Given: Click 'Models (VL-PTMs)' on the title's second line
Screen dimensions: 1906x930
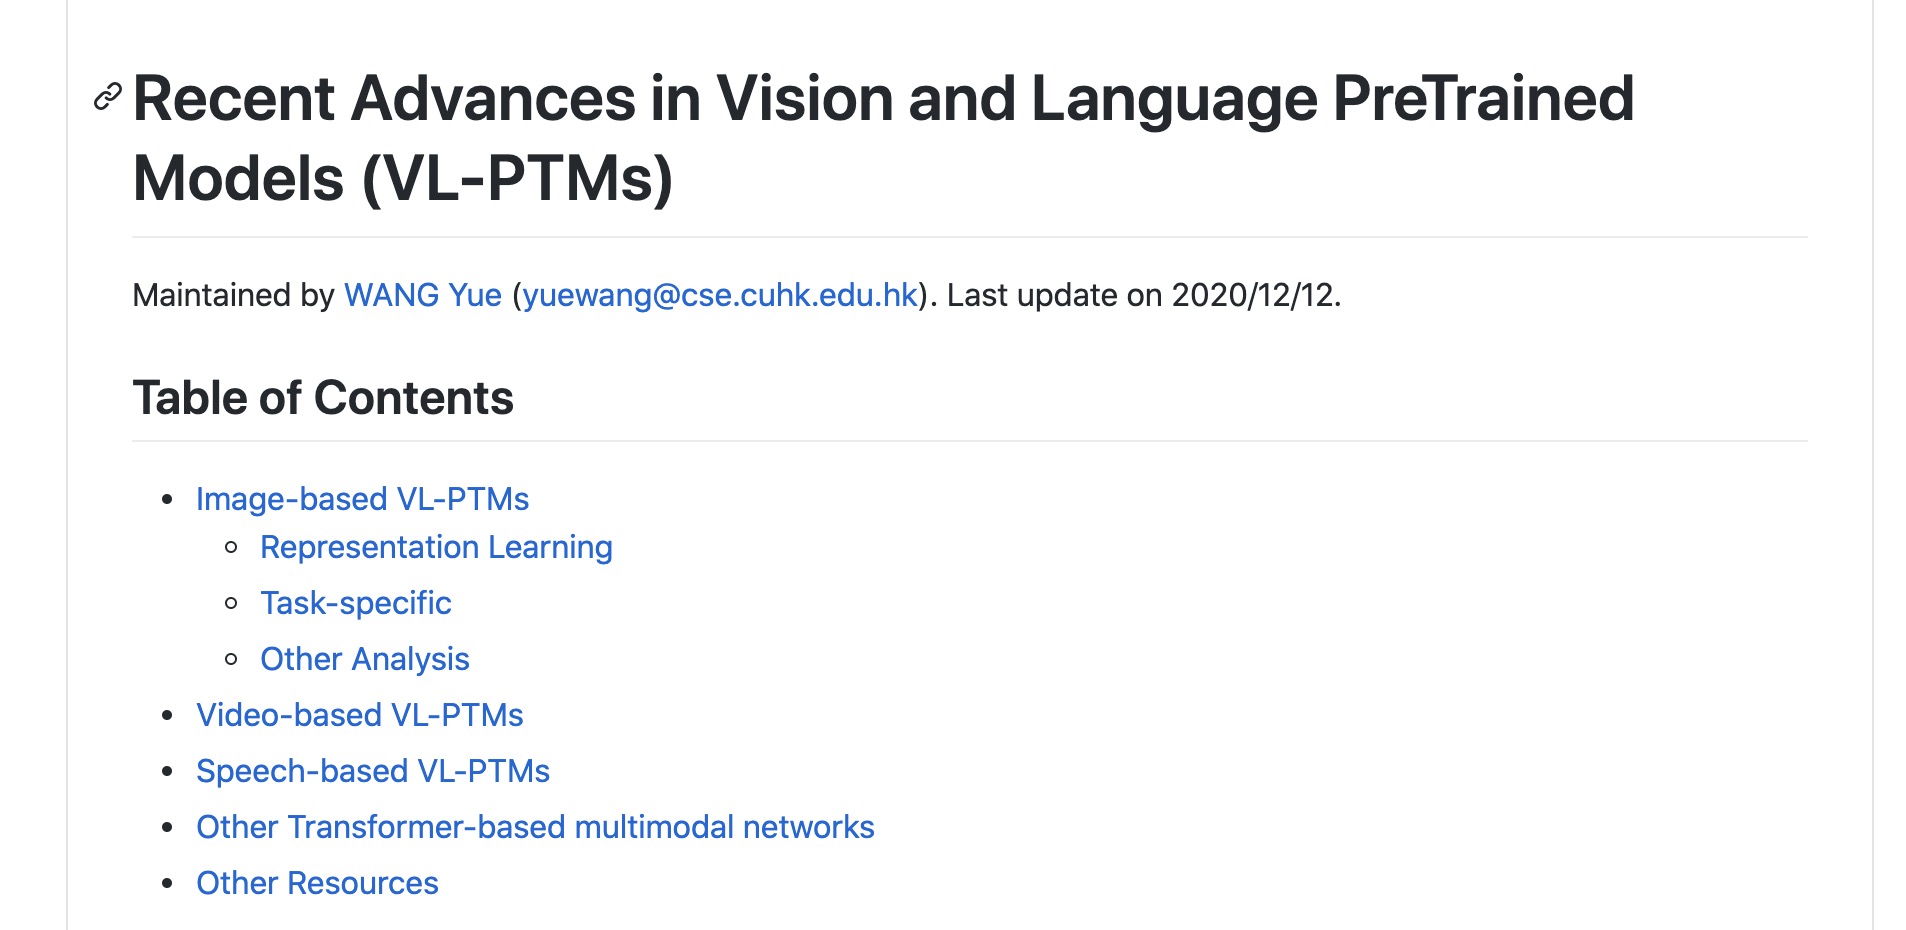Looking at the screenshot, I should pyautogui.click(x=402, y=179).
